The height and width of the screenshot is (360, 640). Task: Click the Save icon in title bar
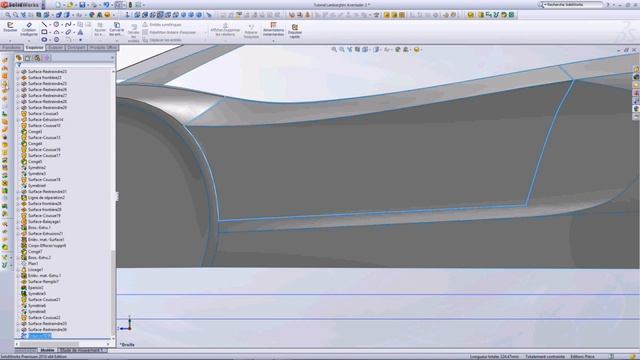82,4
